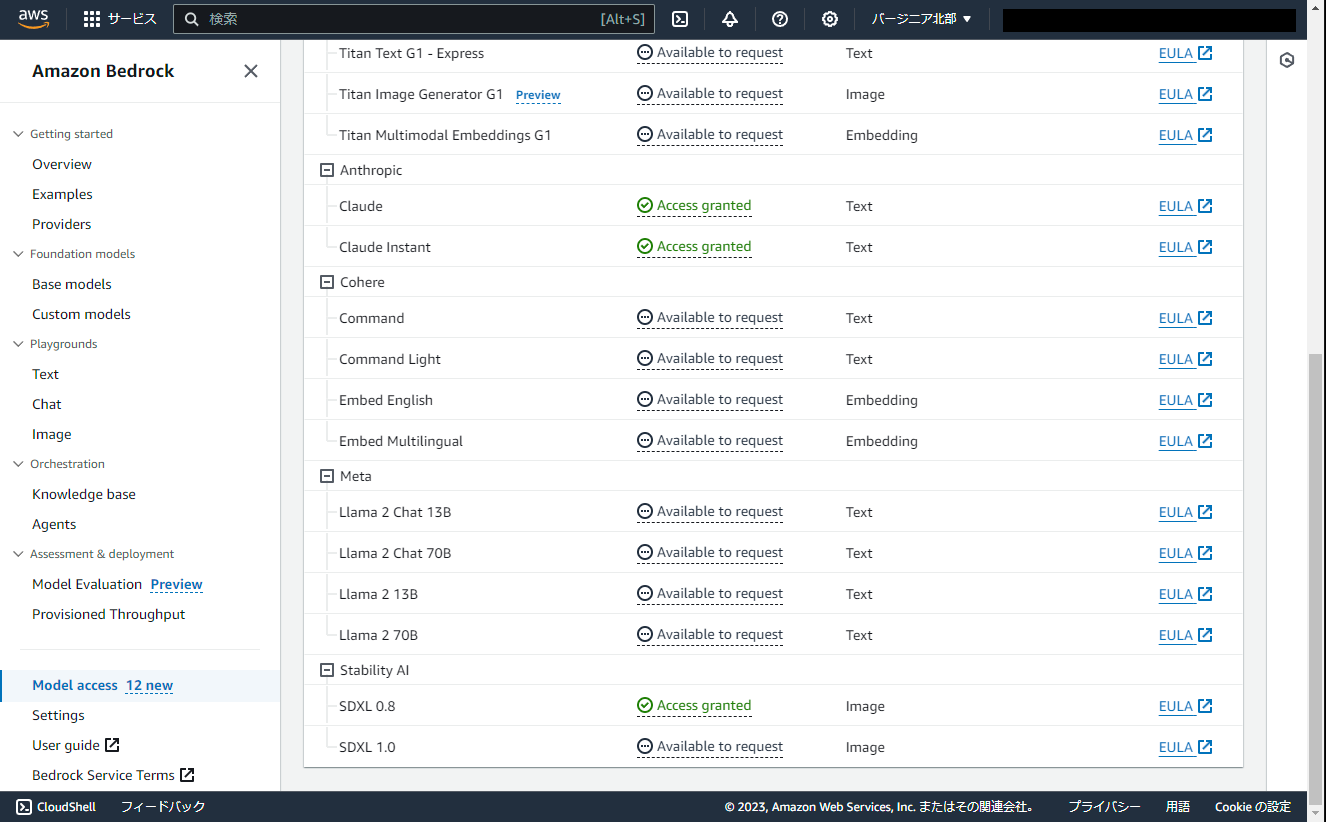Click the pending icon for Command status
This screenshot has width=1326, height=822.
[x=645, y=318]
